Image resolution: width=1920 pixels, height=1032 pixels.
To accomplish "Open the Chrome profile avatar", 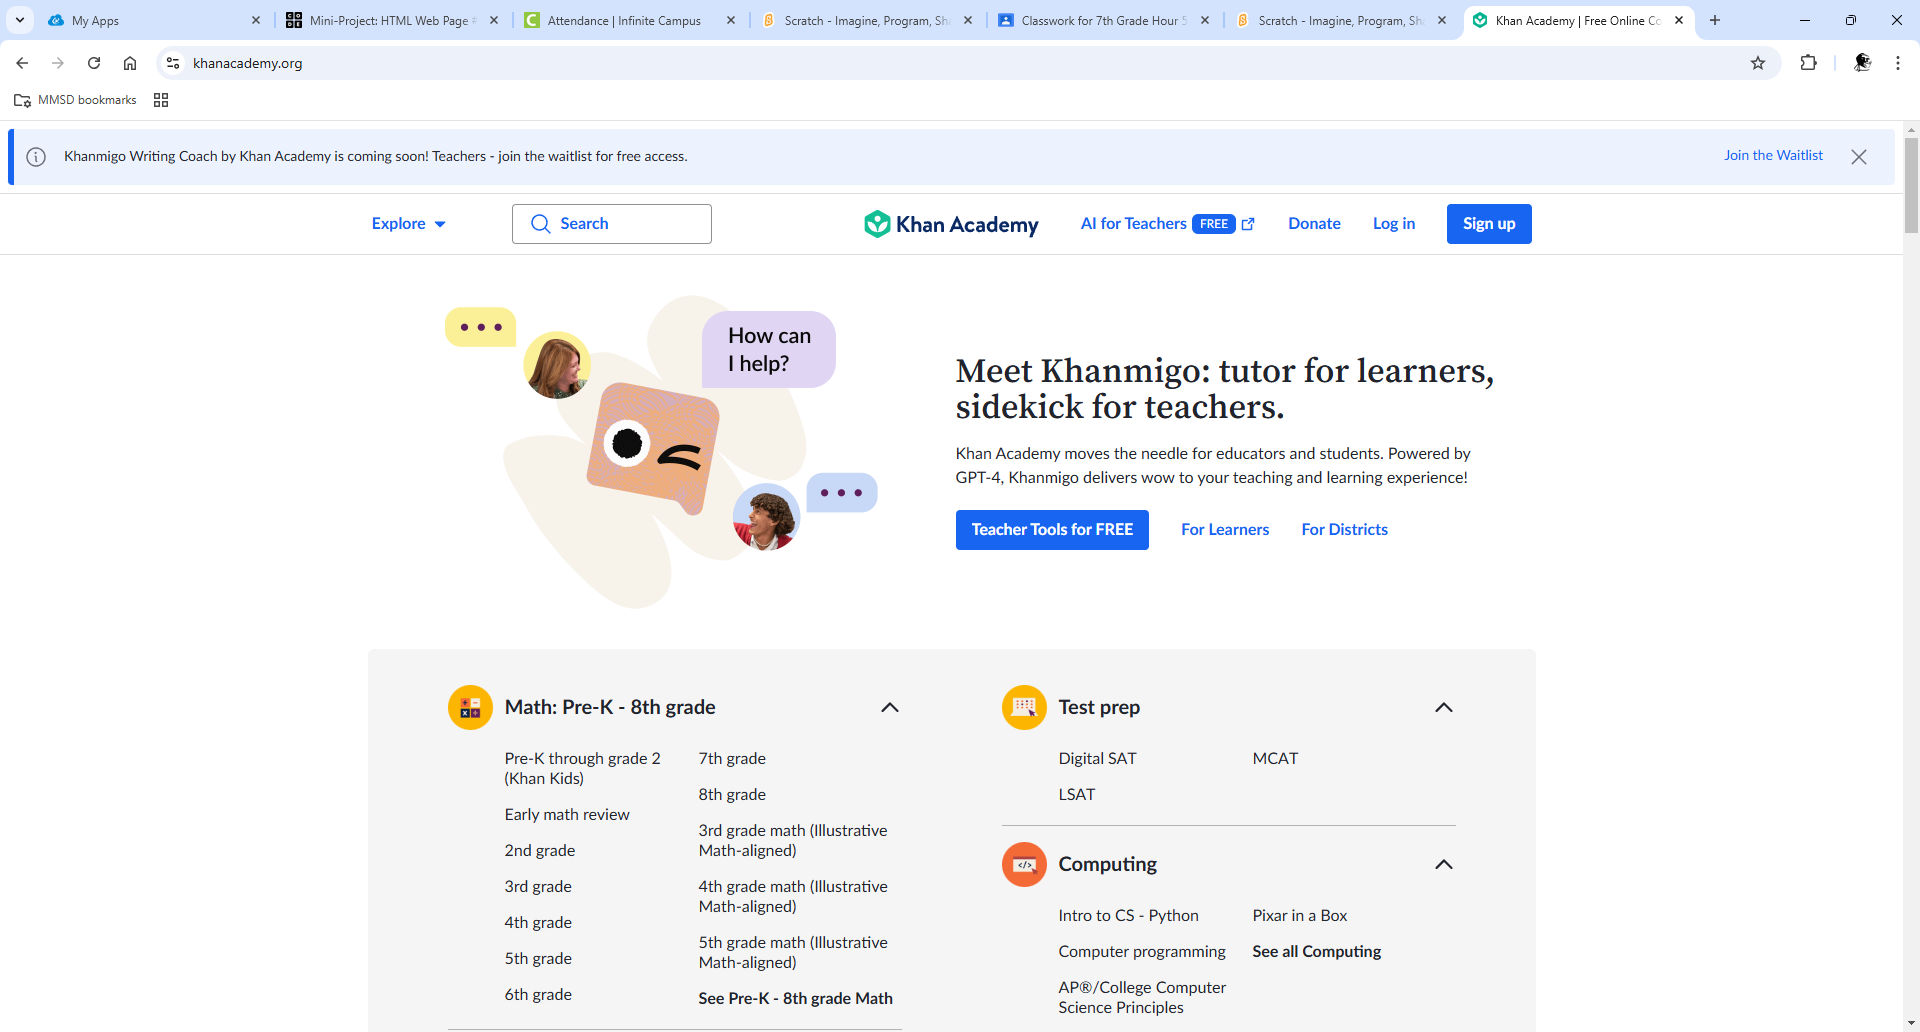I will pyautogui.click(x=1862, y=63).
